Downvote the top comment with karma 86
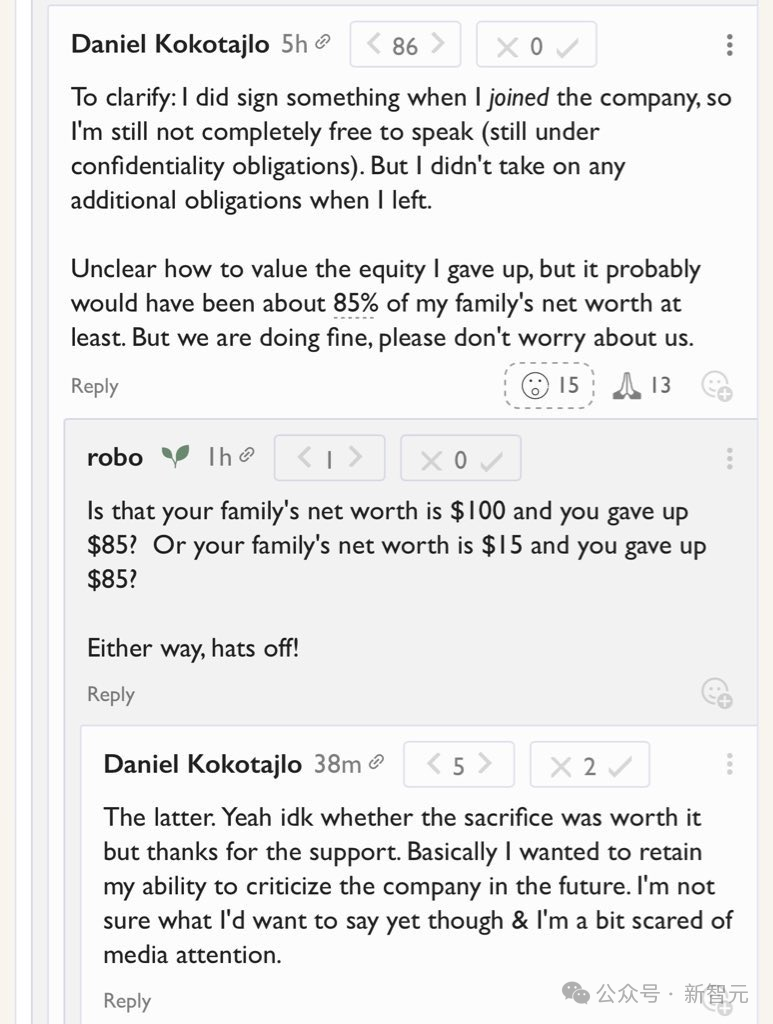 (375, 45)
